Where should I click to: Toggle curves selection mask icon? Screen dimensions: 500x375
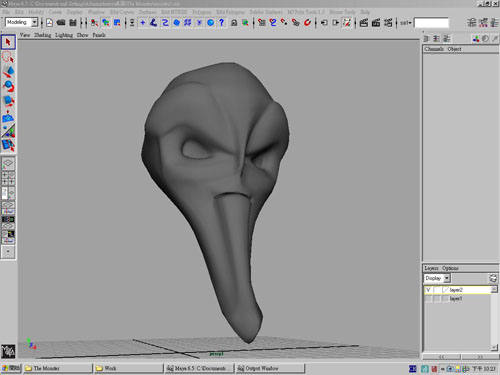(x=165, y=23)
